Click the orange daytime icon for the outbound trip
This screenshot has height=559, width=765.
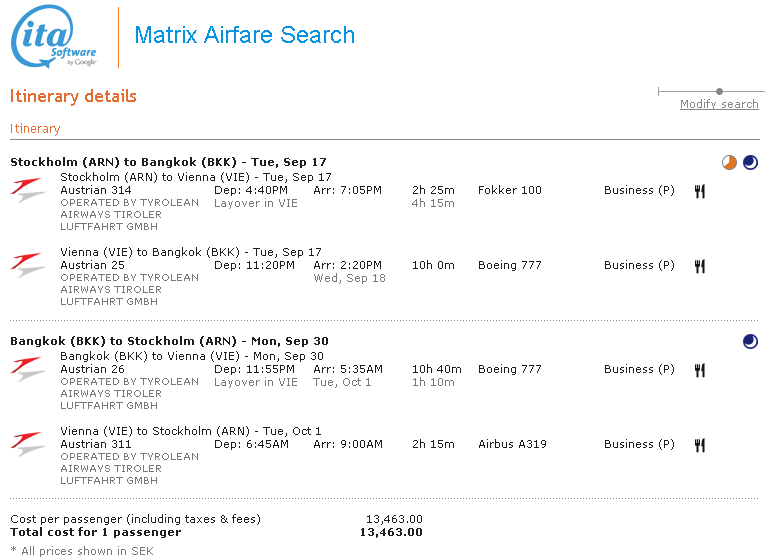(x=729, y=162)
